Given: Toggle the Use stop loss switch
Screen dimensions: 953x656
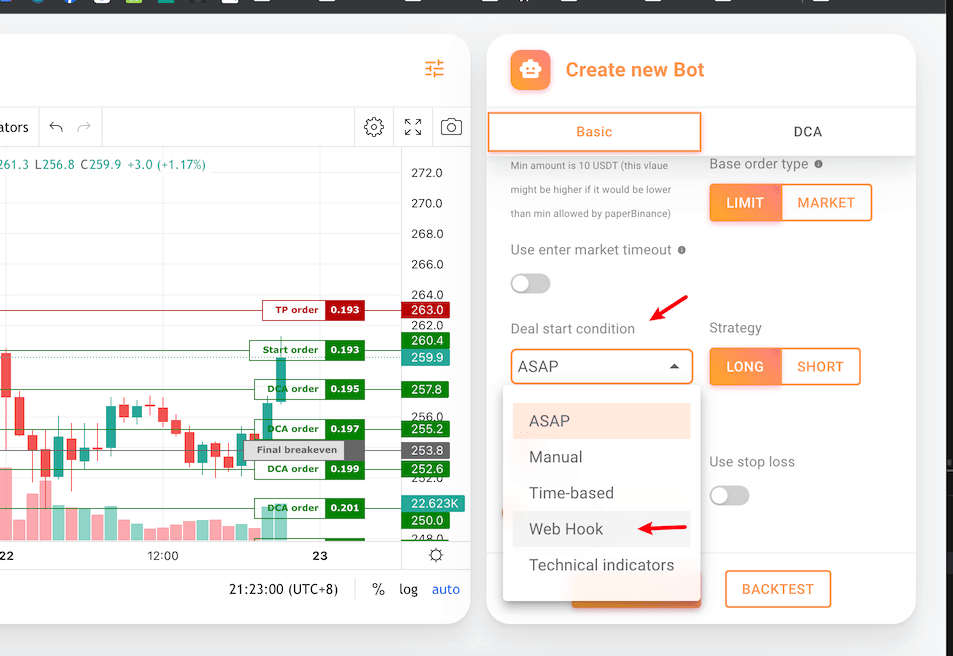Looking at the screenshot, I should coord(729,495).
